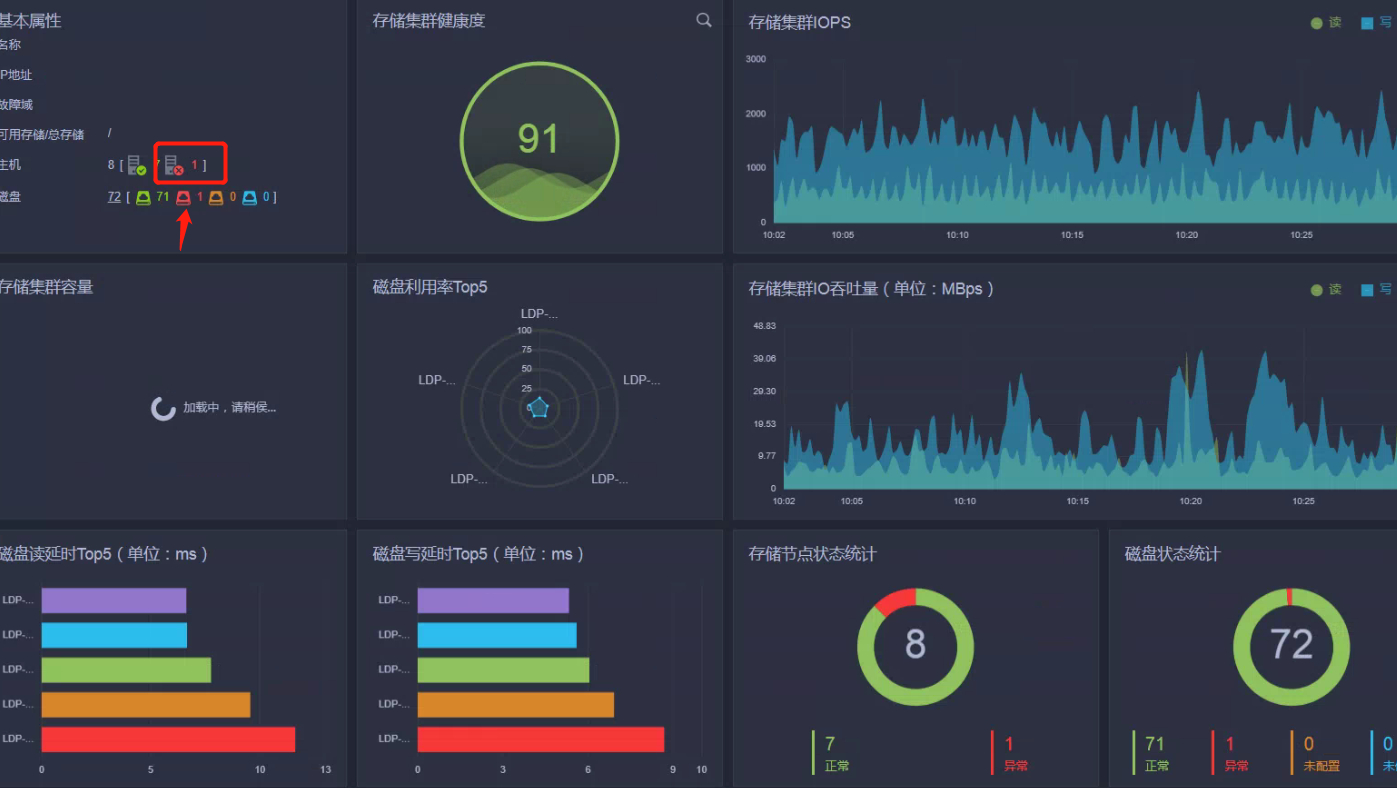Click the green normal disk icon
The width and height of the screenshot is (1397, 788).
(x=143, y=197)
